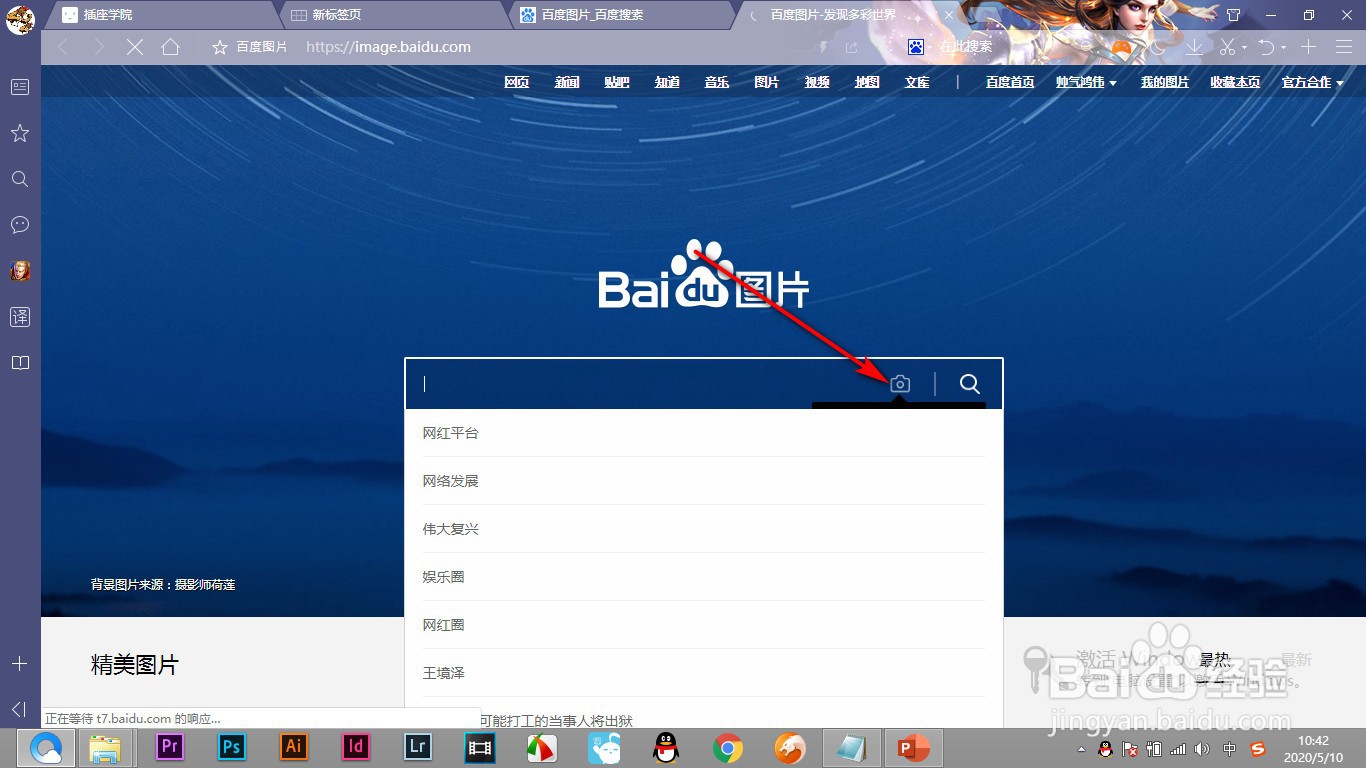
Task: Click the undo closed-tab arrow icon
Action: click(1266, 47)
